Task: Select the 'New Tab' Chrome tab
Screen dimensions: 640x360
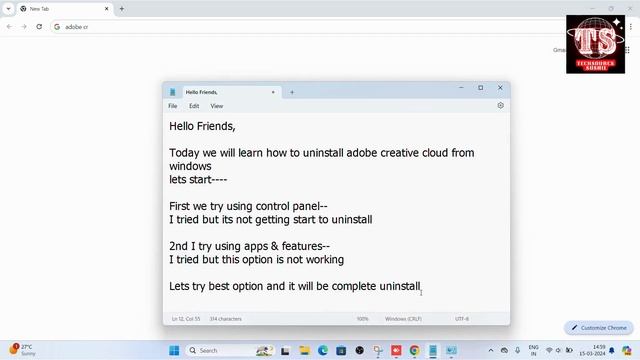Action: click(x=65, y=9)
